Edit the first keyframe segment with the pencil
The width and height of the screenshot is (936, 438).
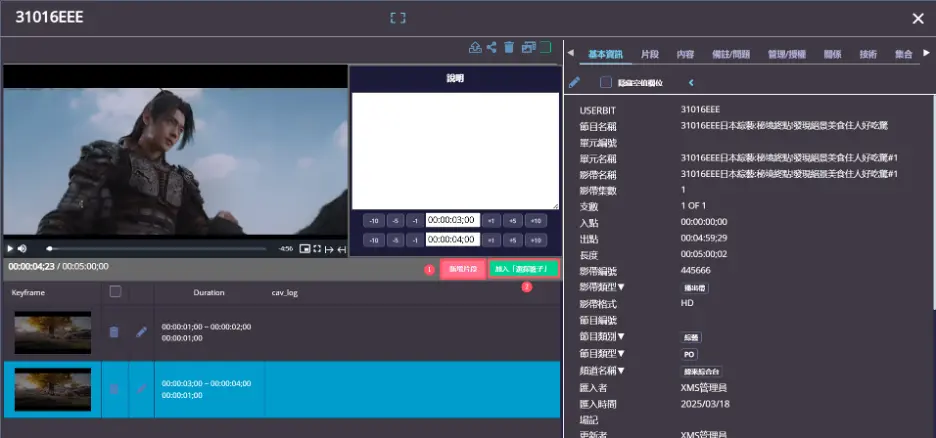[x=141, y=332]
